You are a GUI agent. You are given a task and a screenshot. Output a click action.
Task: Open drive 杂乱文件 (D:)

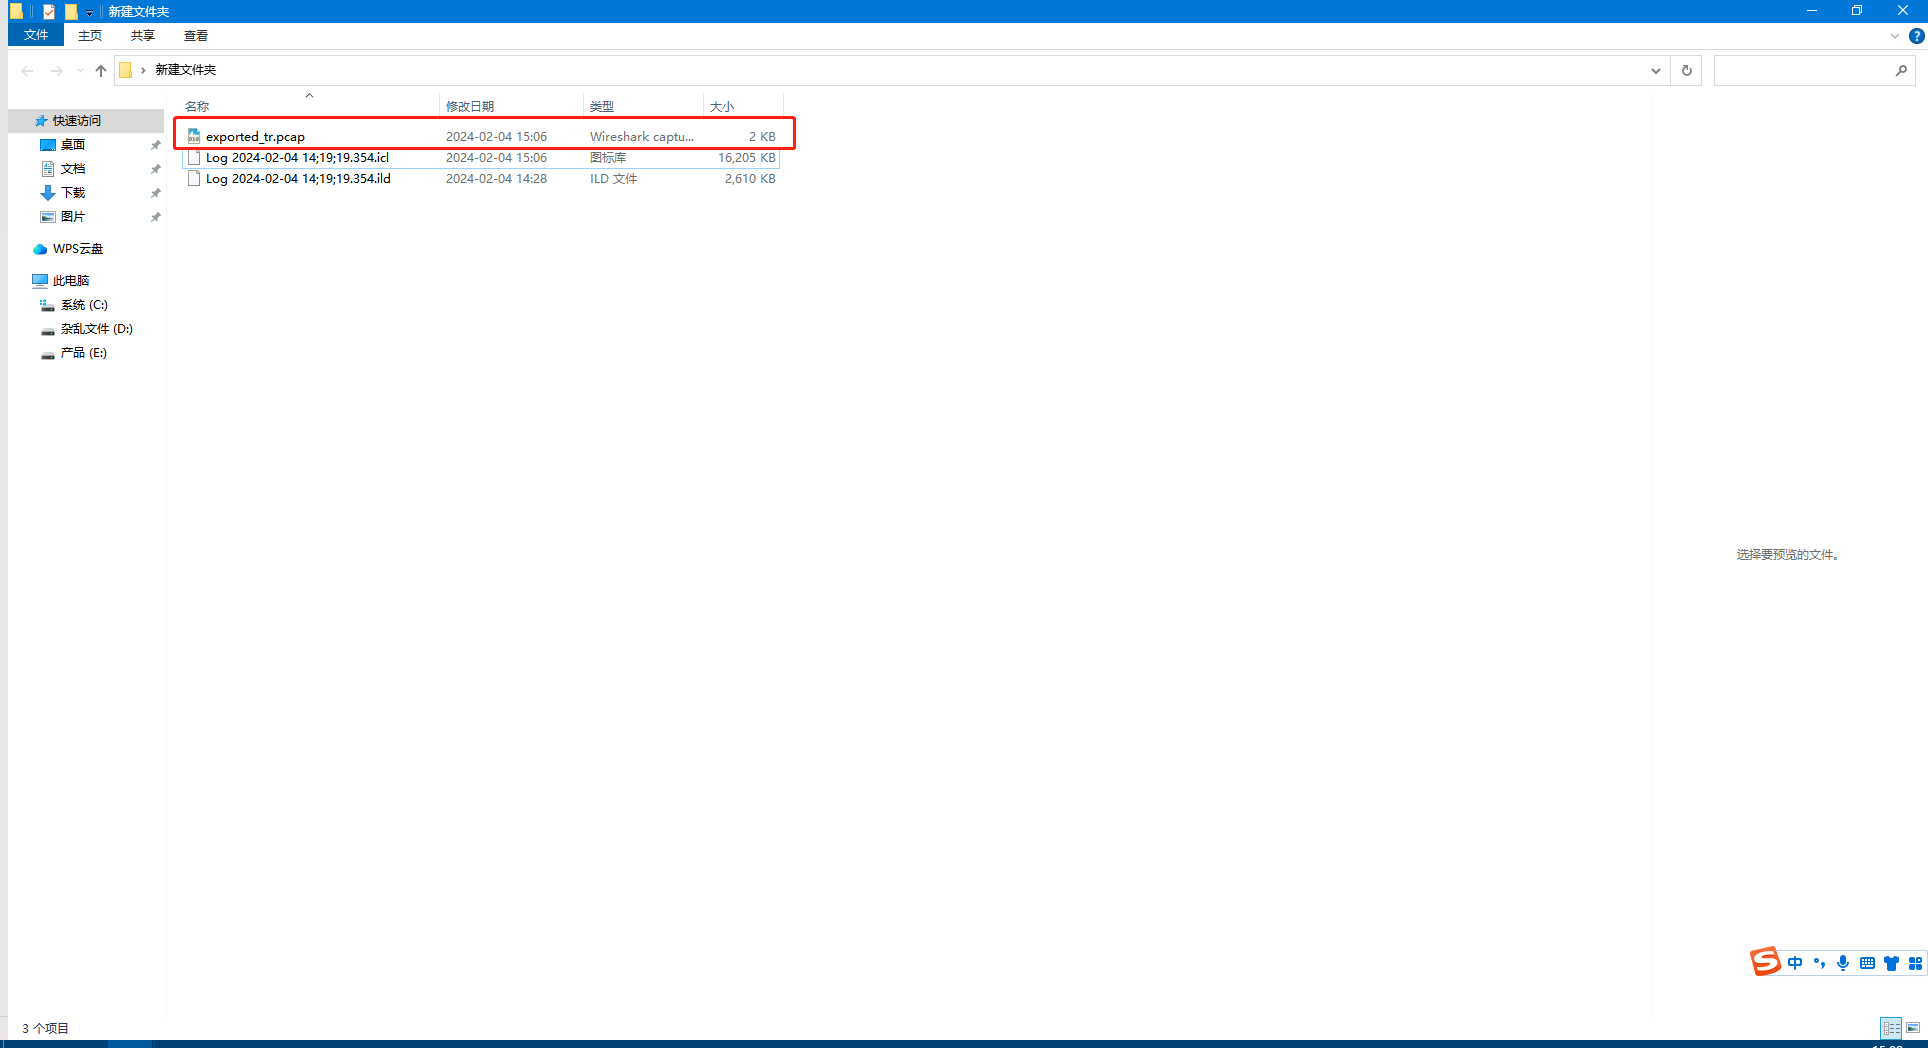(x=97, y=329)
